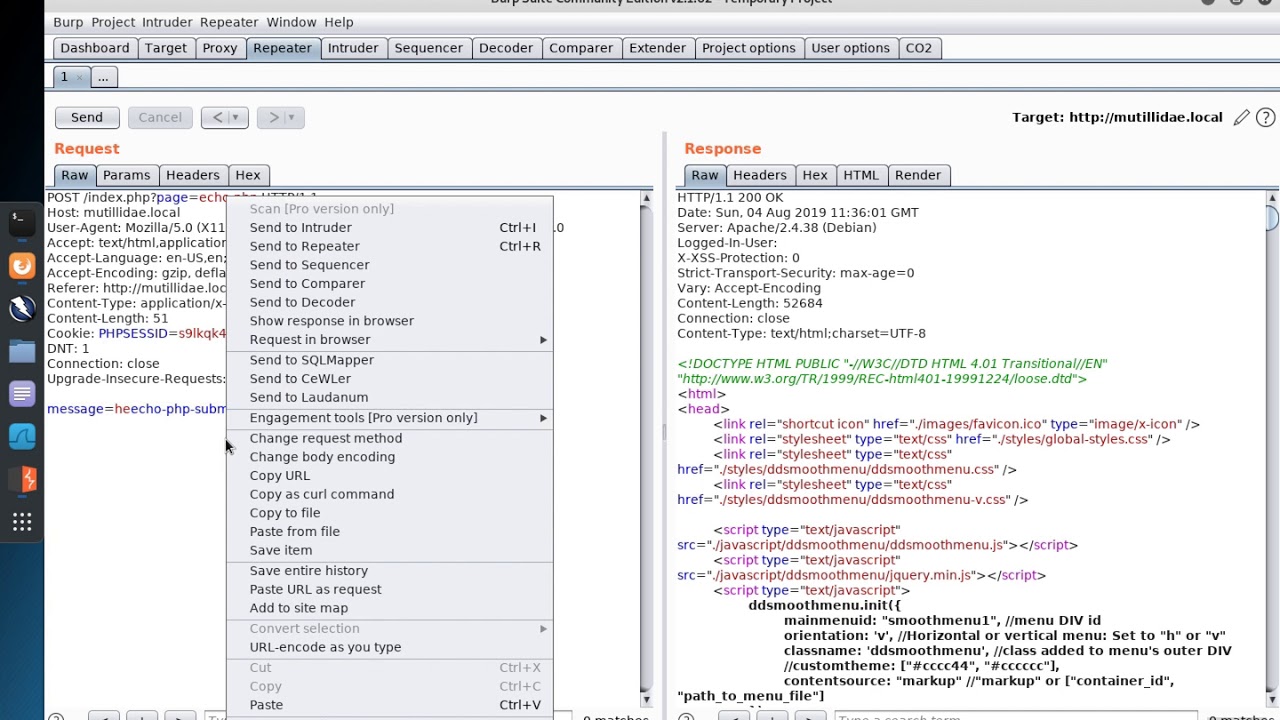Choose Copy URL
The image size is (1280, 720).
390,476
